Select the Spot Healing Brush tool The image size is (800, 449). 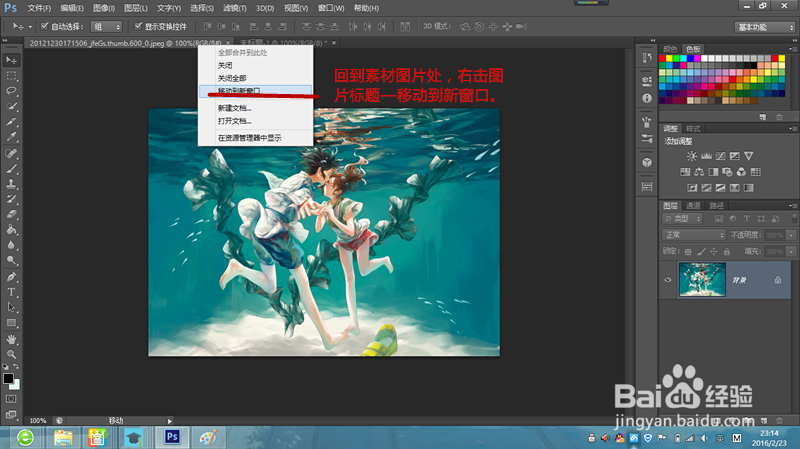(11, 153)
